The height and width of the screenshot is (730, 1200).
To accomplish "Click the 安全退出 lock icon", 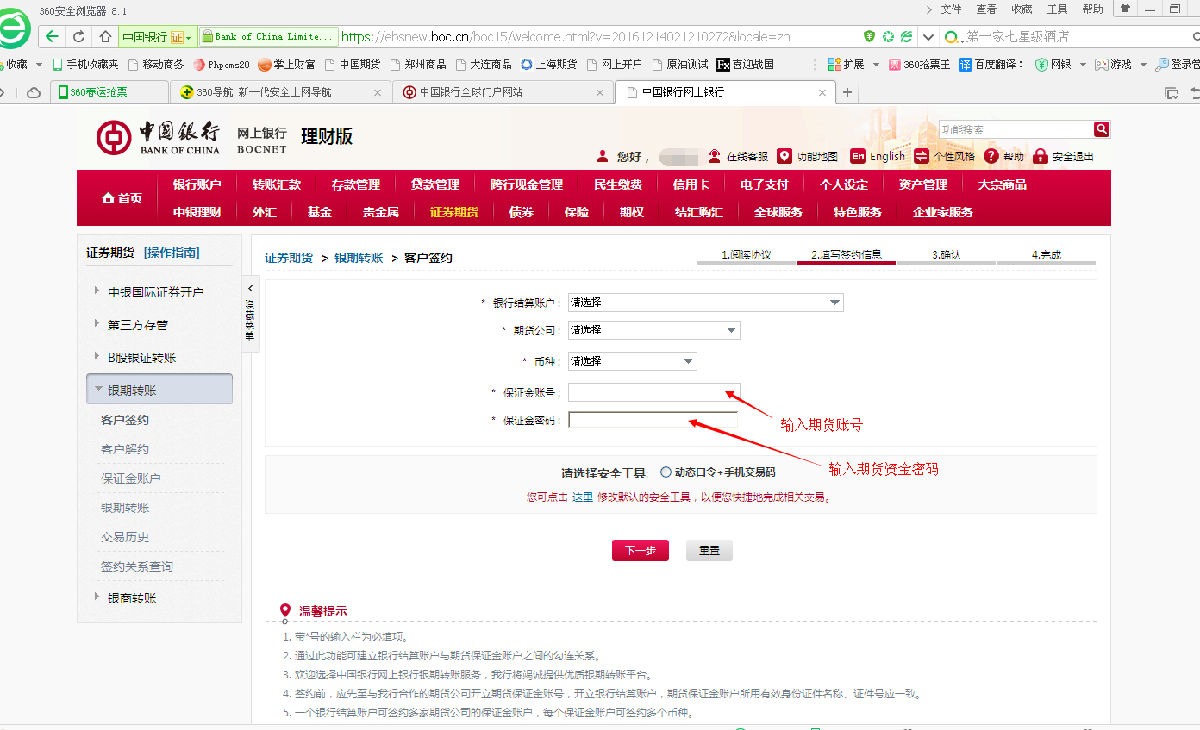I will [x=1040, y=156].
